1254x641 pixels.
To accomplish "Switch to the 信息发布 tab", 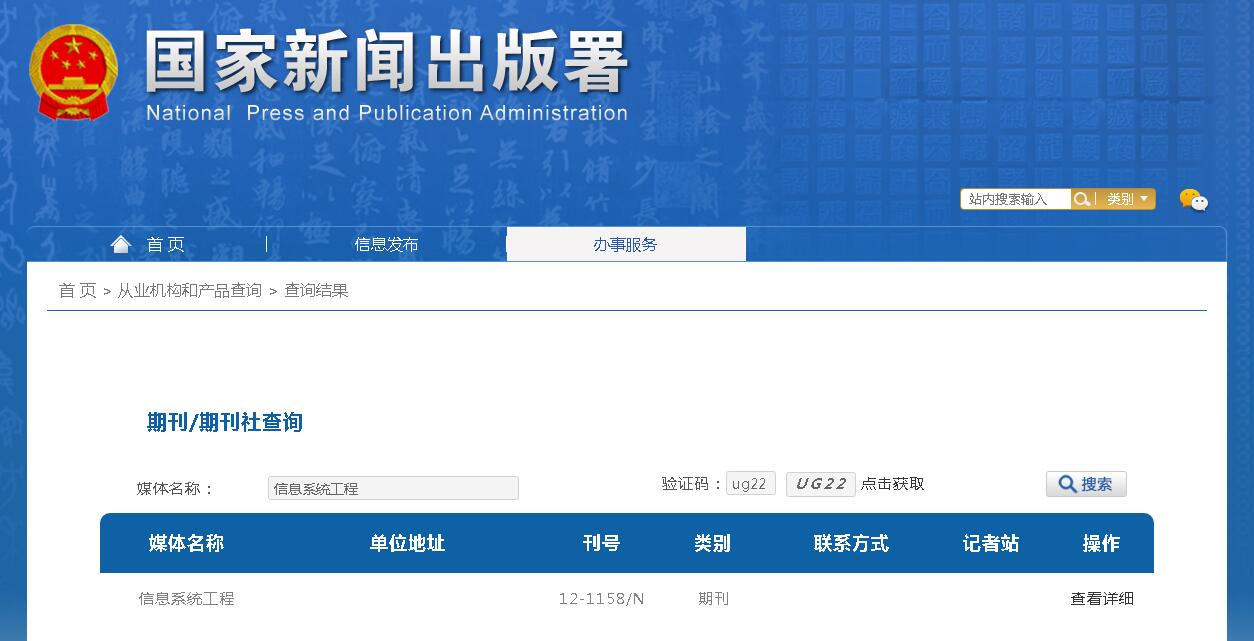I will (x=385, y=243).
